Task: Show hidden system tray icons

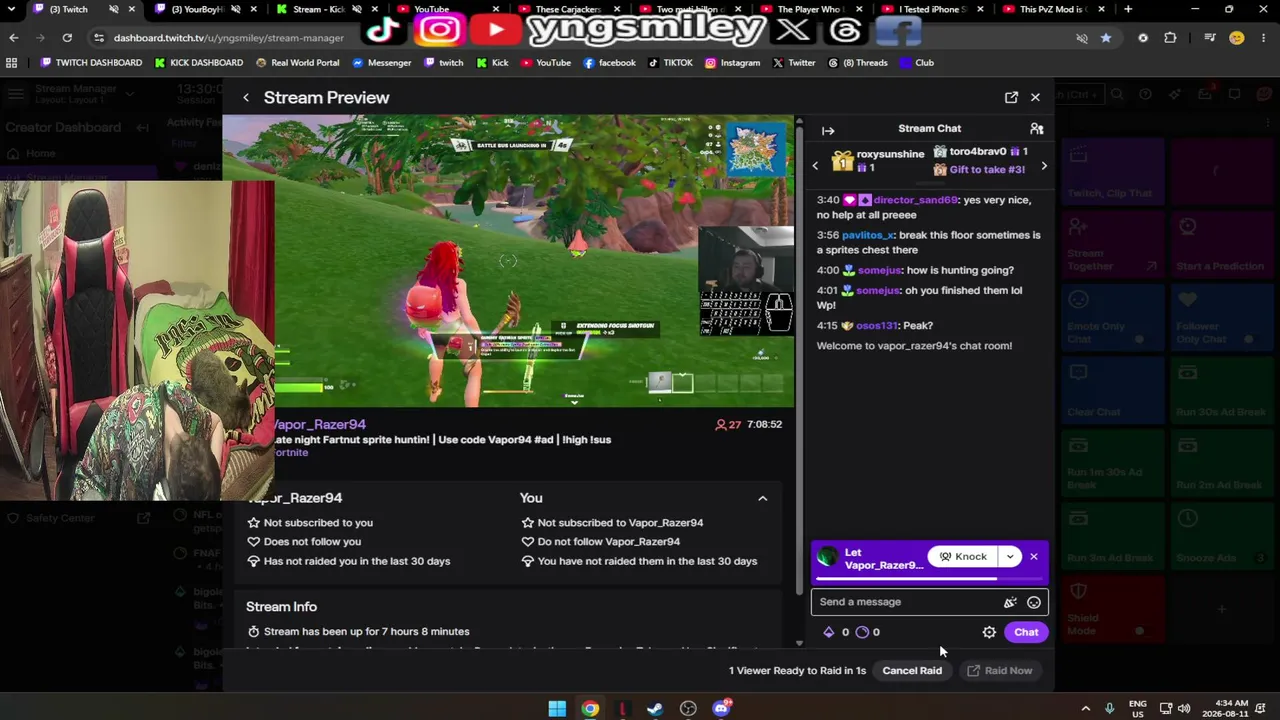Action: (1086, 709)
